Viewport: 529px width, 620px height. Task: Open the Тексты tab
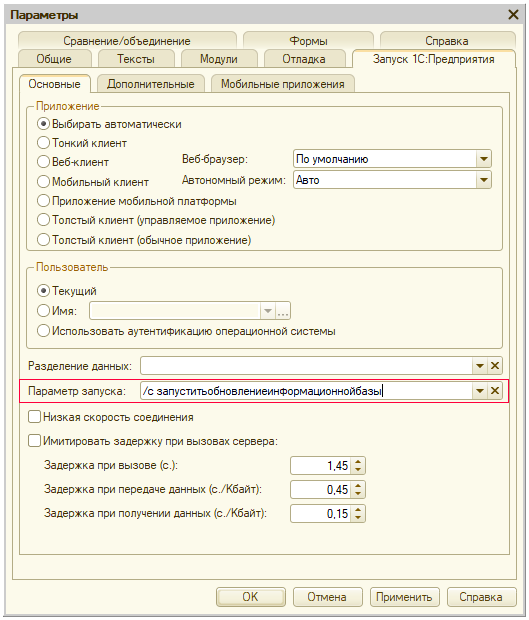pyautogui.click(x=136, y=59)
